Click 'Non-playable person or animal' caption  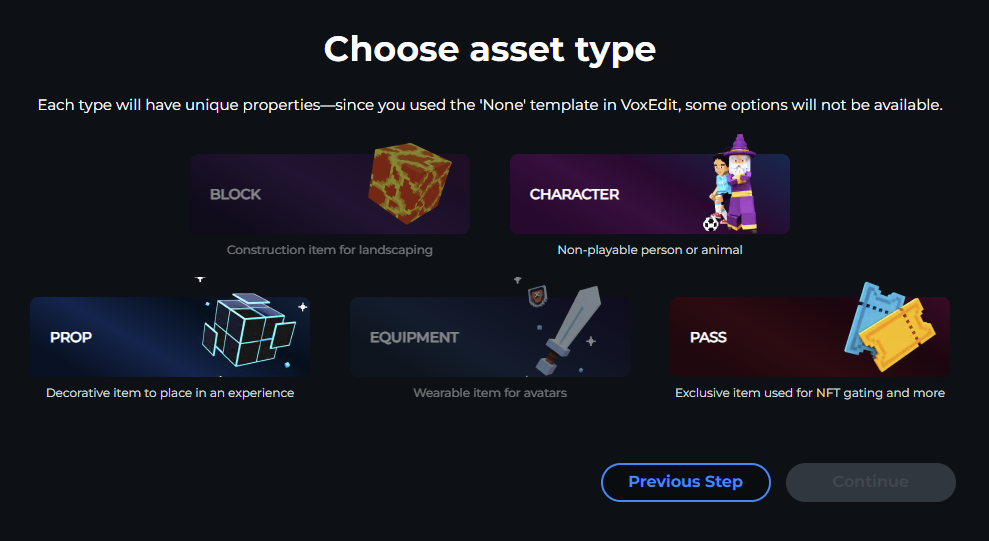coord(650,250)
